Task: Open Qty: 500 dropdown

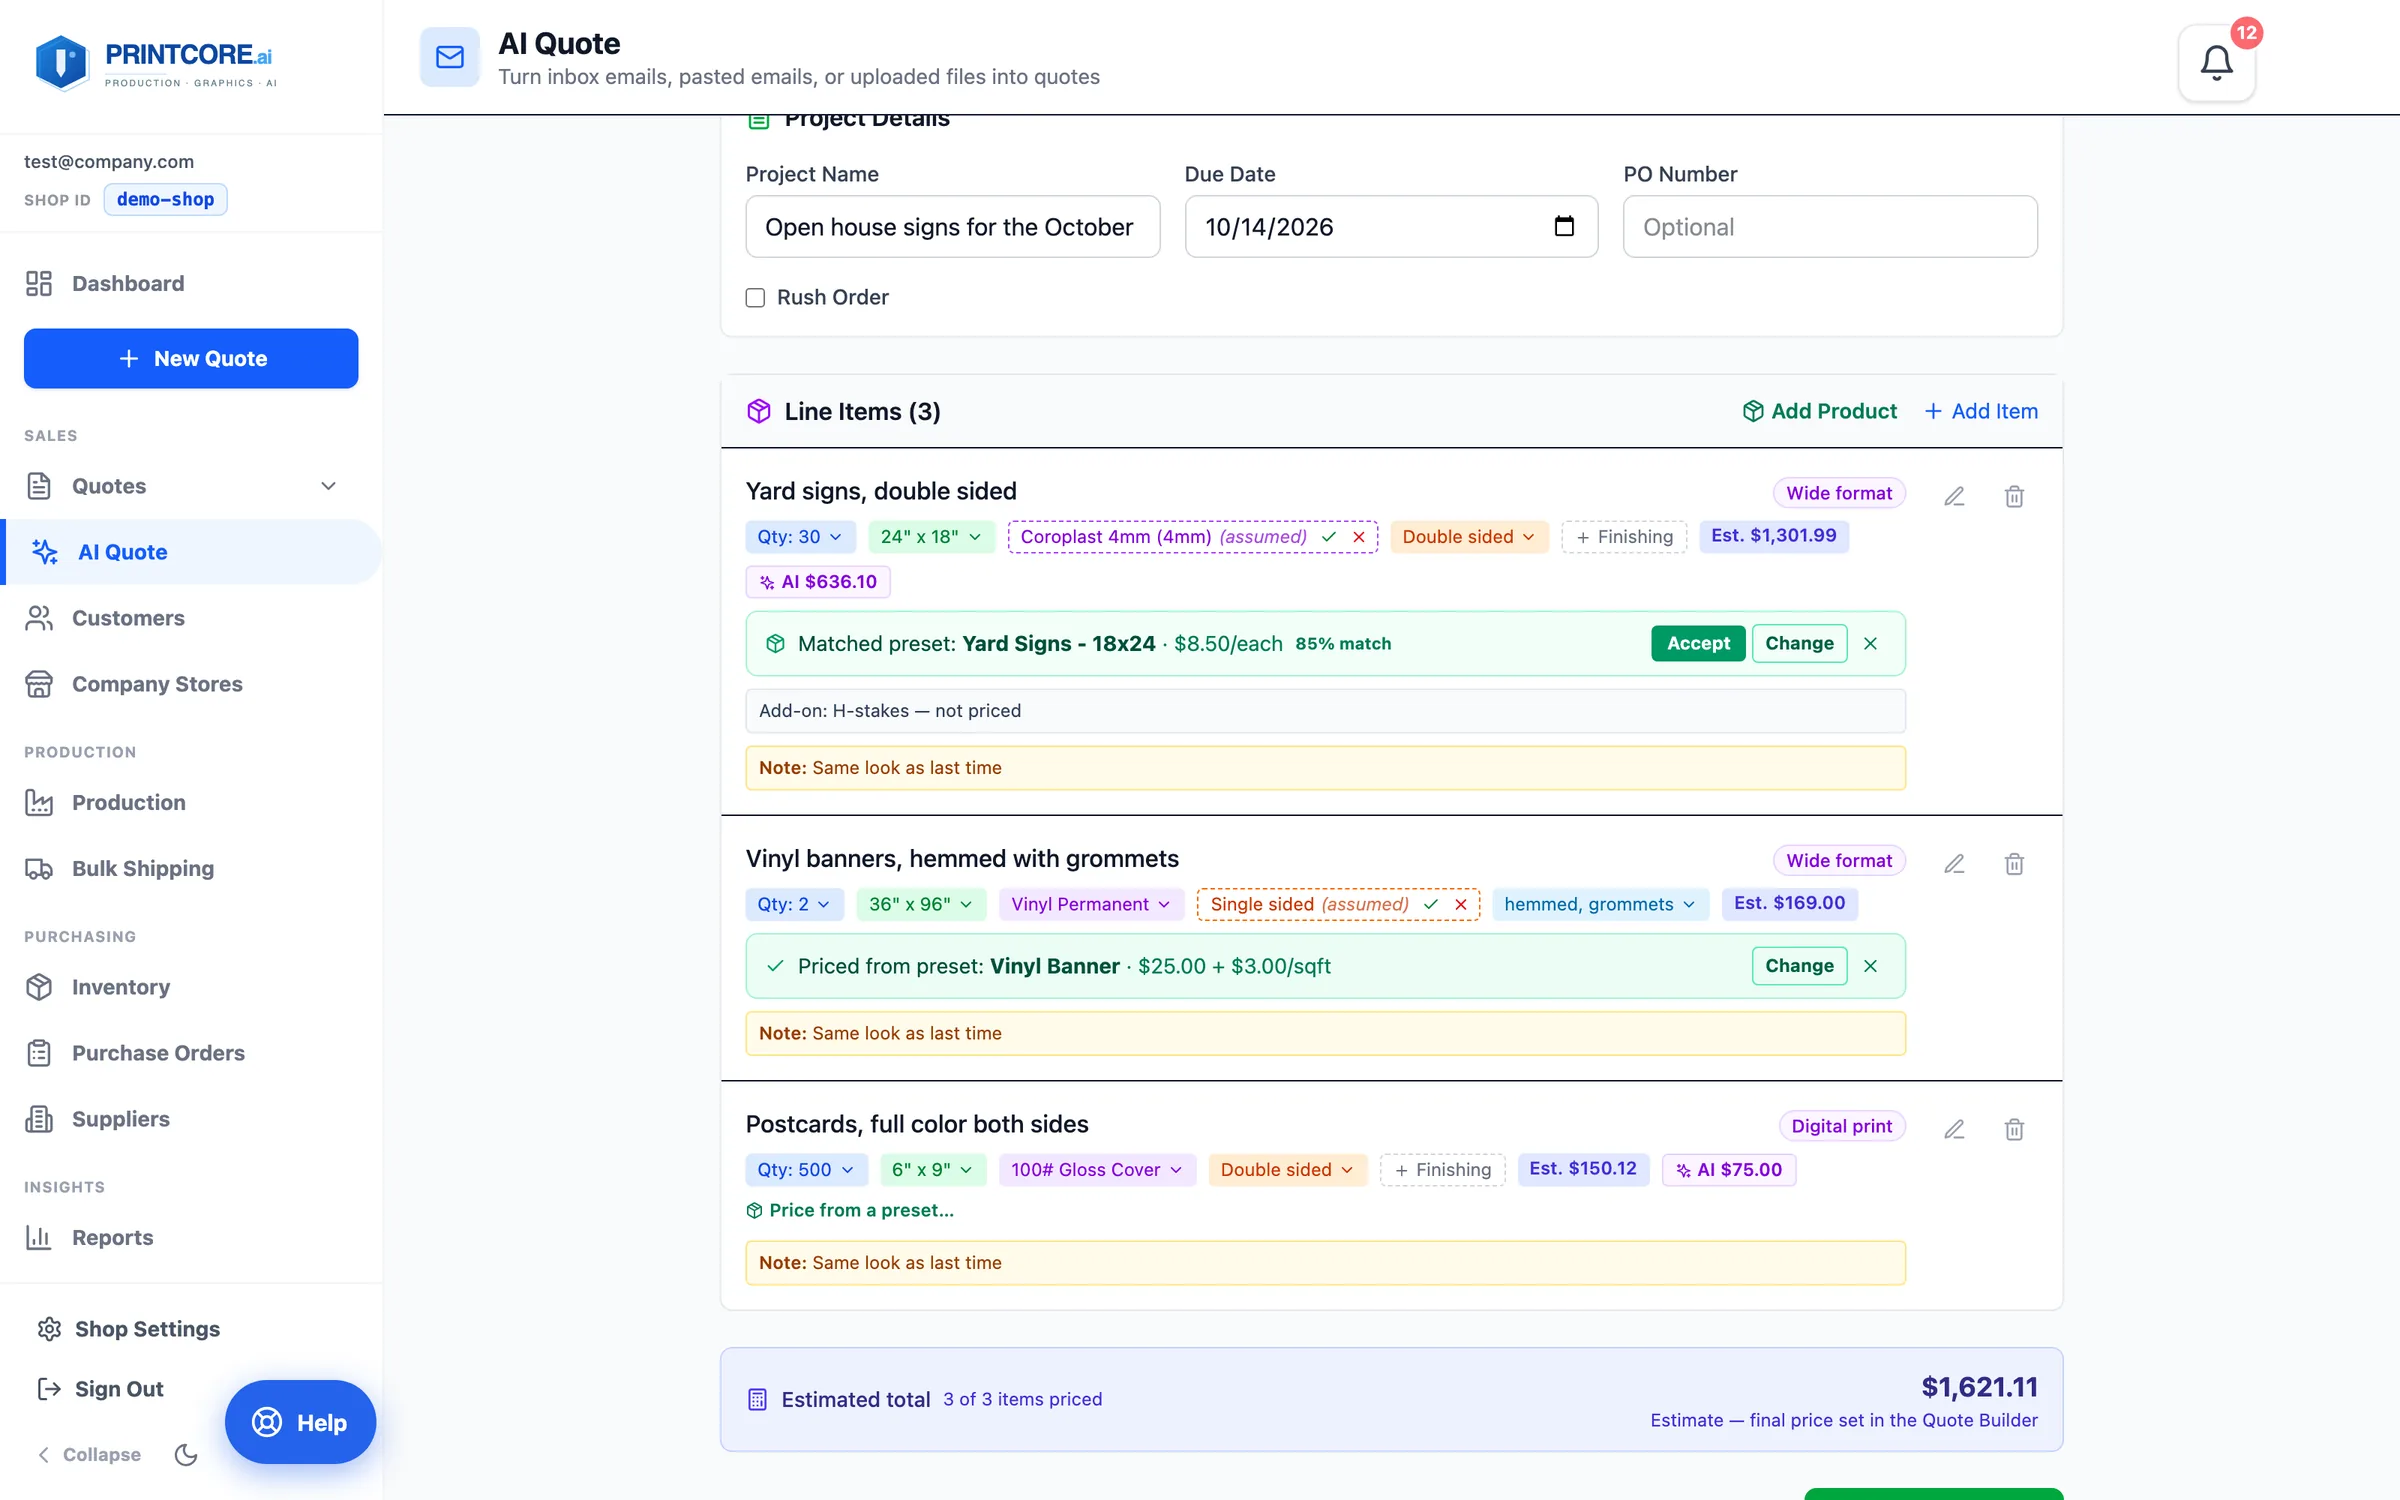Action: click(x=806, y=1170)
